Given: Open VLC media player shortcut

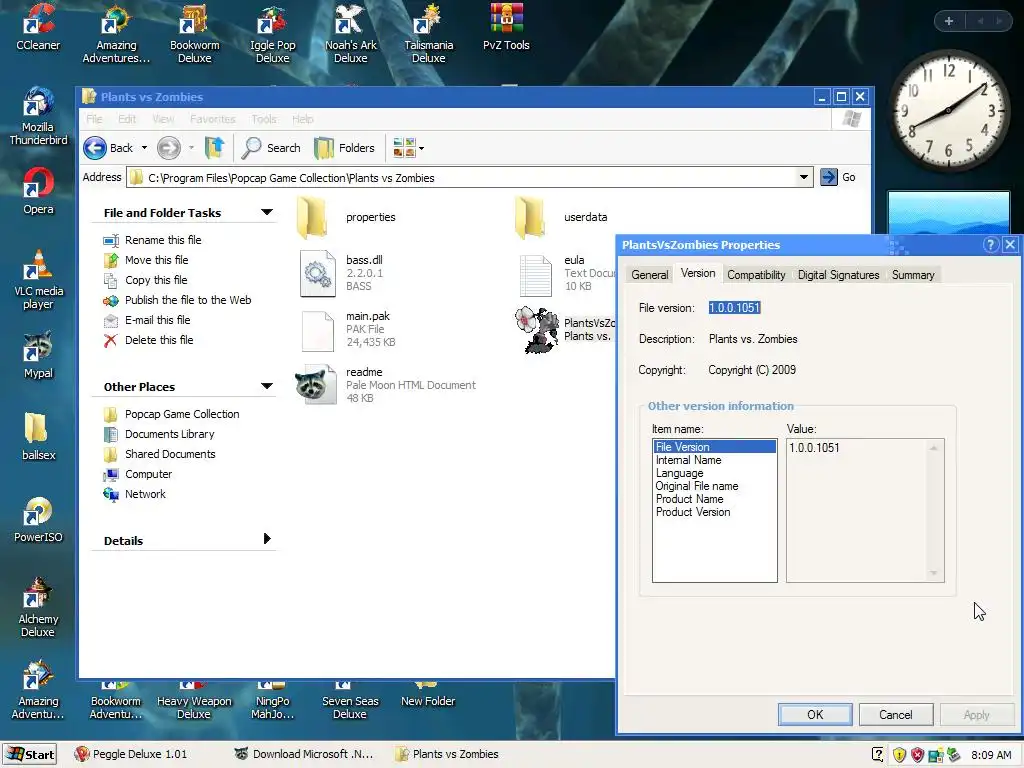Looking at the screenshot, I should pyautogui.click(x=38, y=280).
